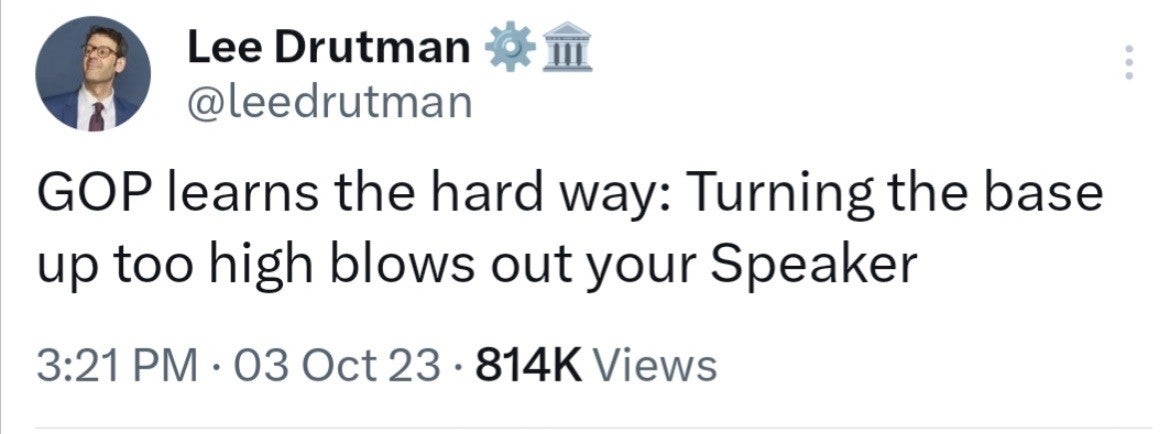
Task: Open Lee Drutman's profile picture
Action: (94, 74)
